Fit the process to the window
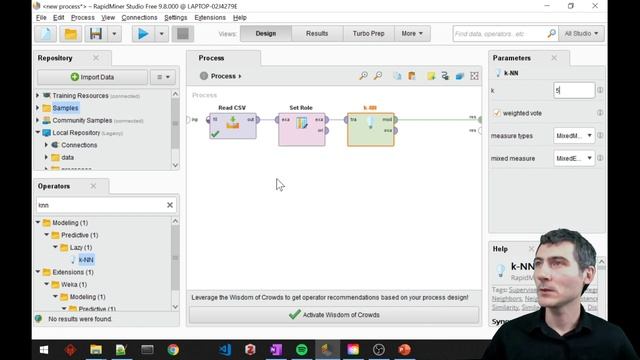 point(474,76)
